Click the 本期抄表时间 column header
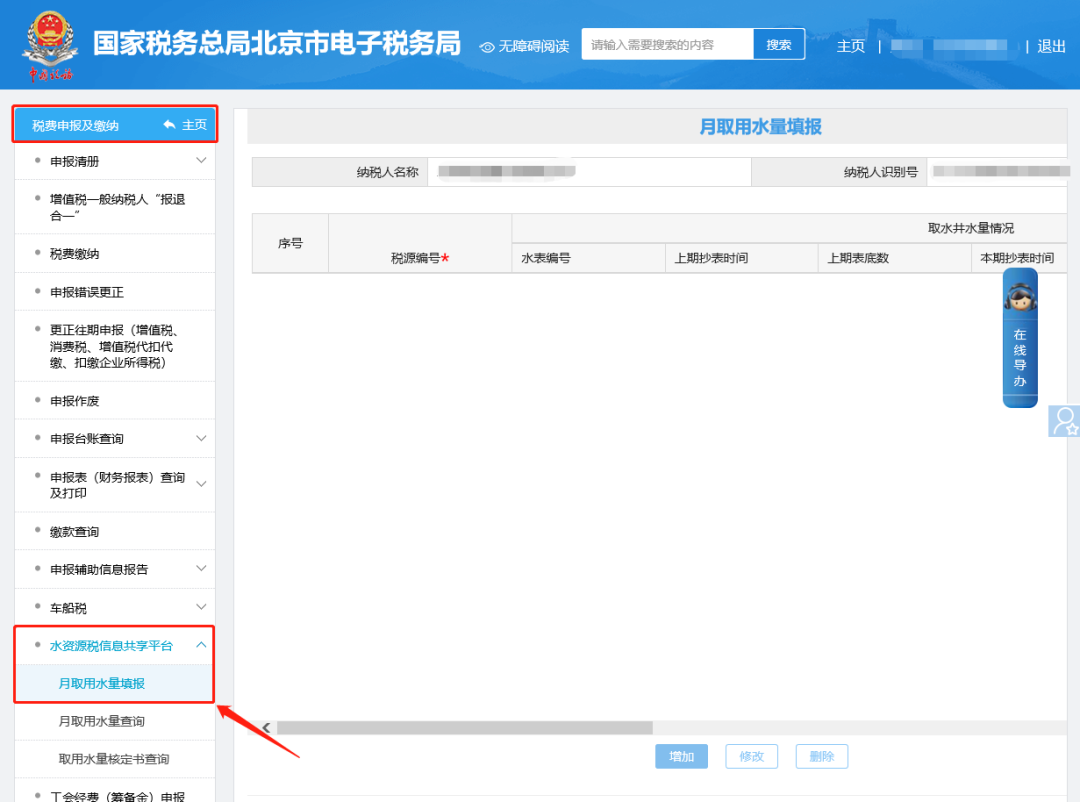This screenshot has width=1080, height=802. point(1019,258)
